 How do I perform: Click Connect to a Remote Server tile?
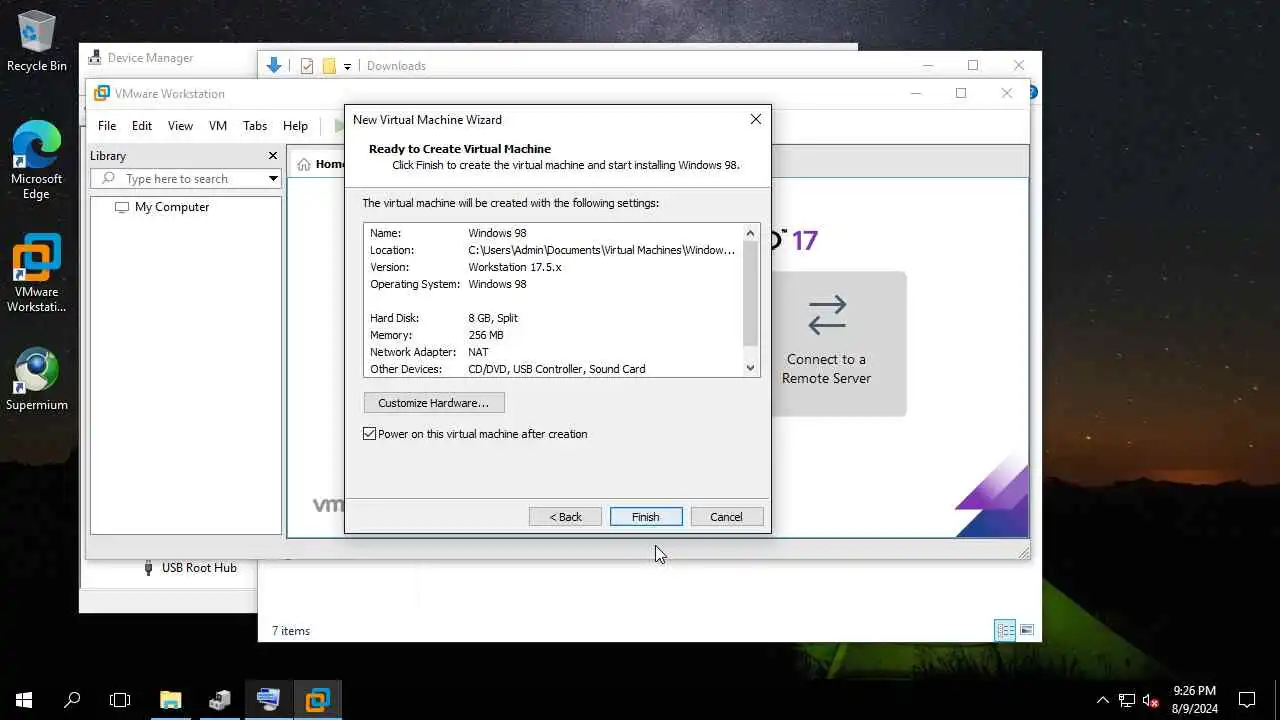(826, 344)
